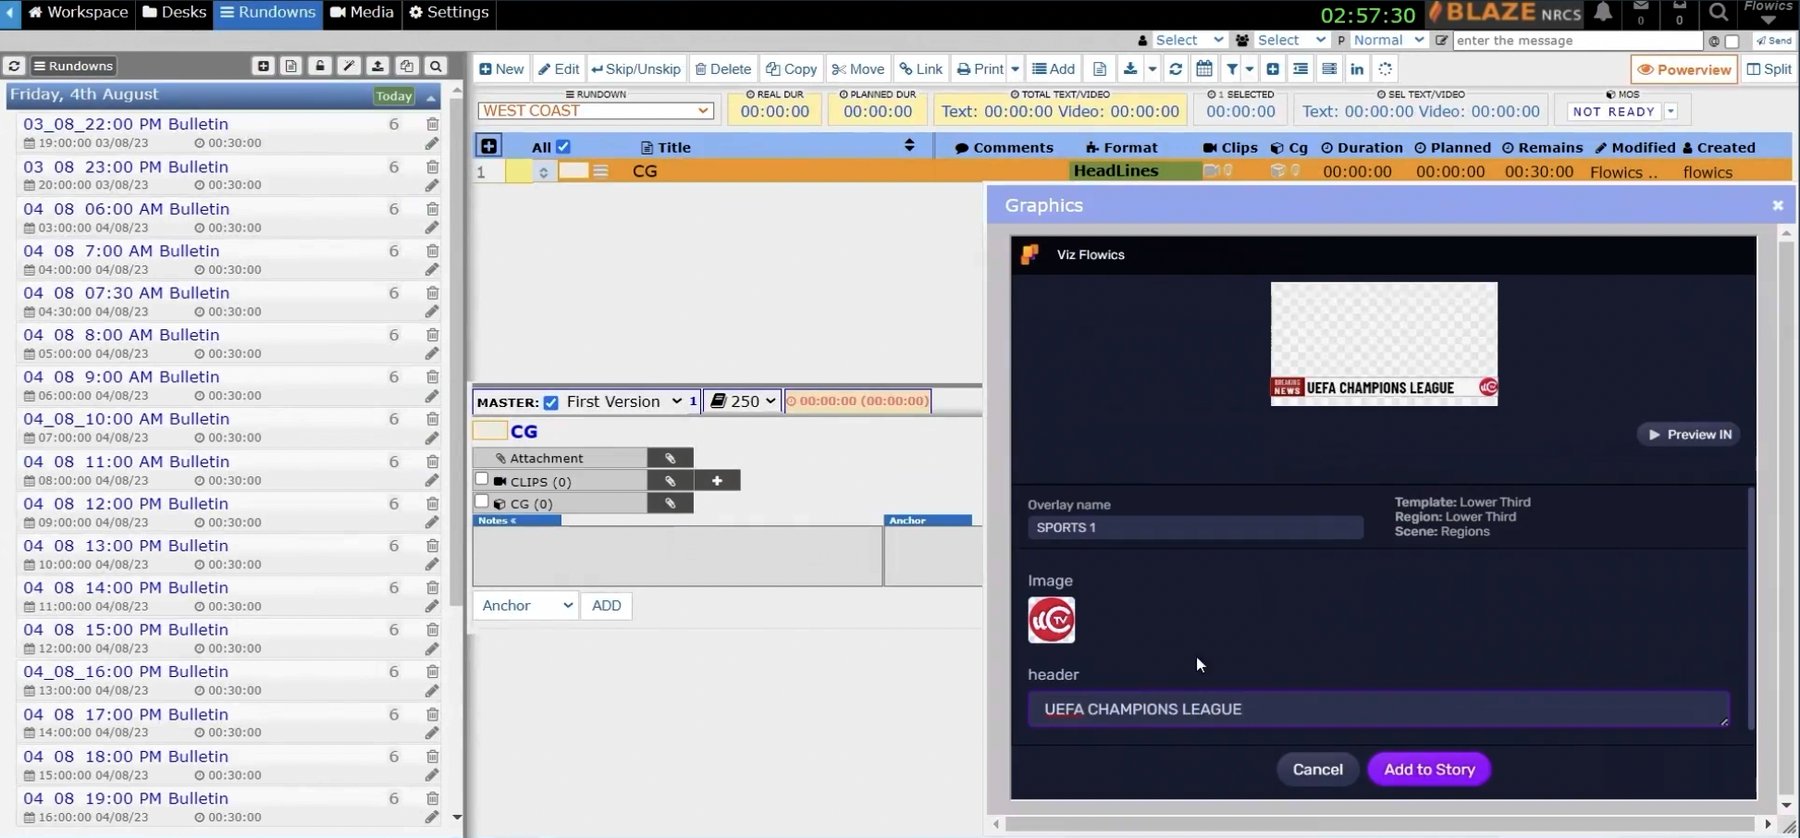This screenshot has width=1800, height=838.
Task: Toggle the checkbox beside the message field
Action: 1733,41
